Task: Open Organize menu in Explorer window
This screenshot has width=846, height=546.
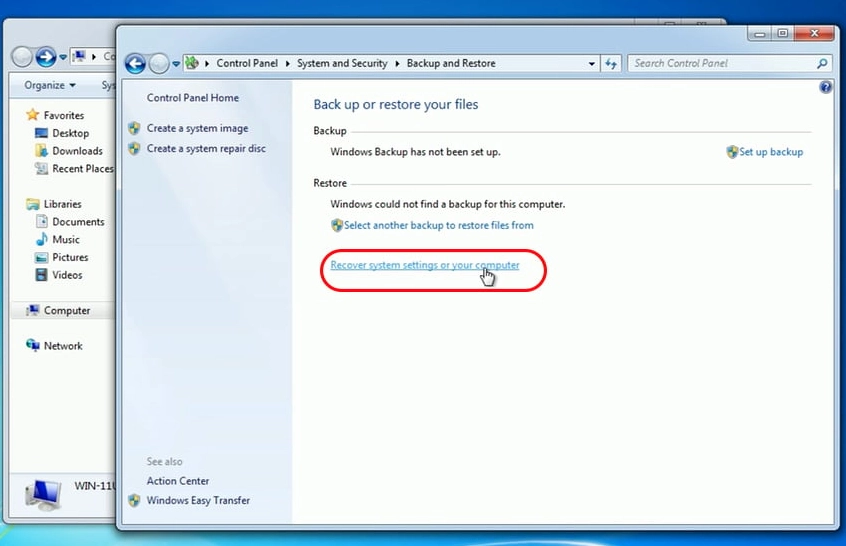Action: 50,85
